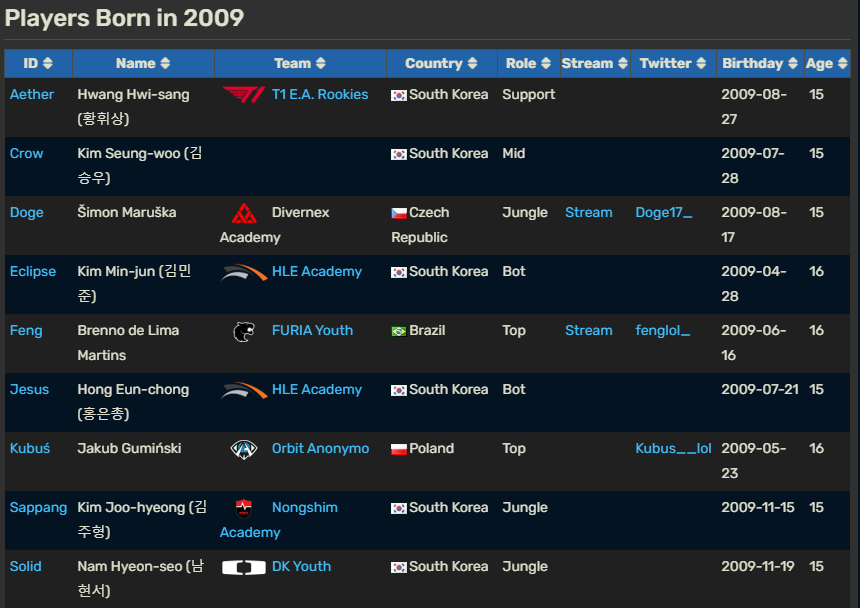Click the ID column header

tap(38, 64)
